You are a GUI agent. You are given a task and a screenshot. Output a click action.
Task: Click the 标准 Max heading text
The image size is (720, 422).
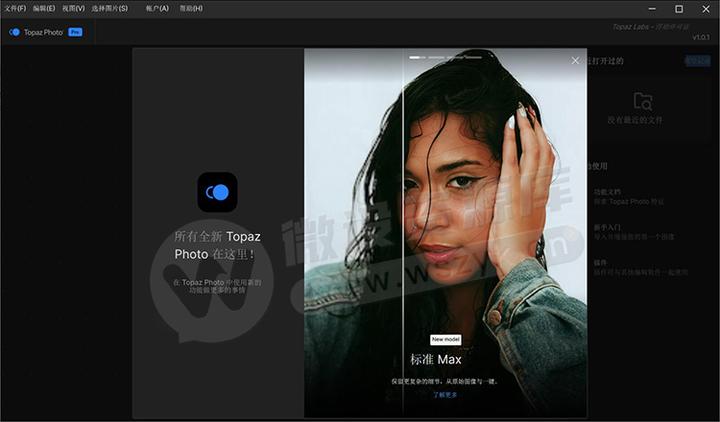(436, 360)
